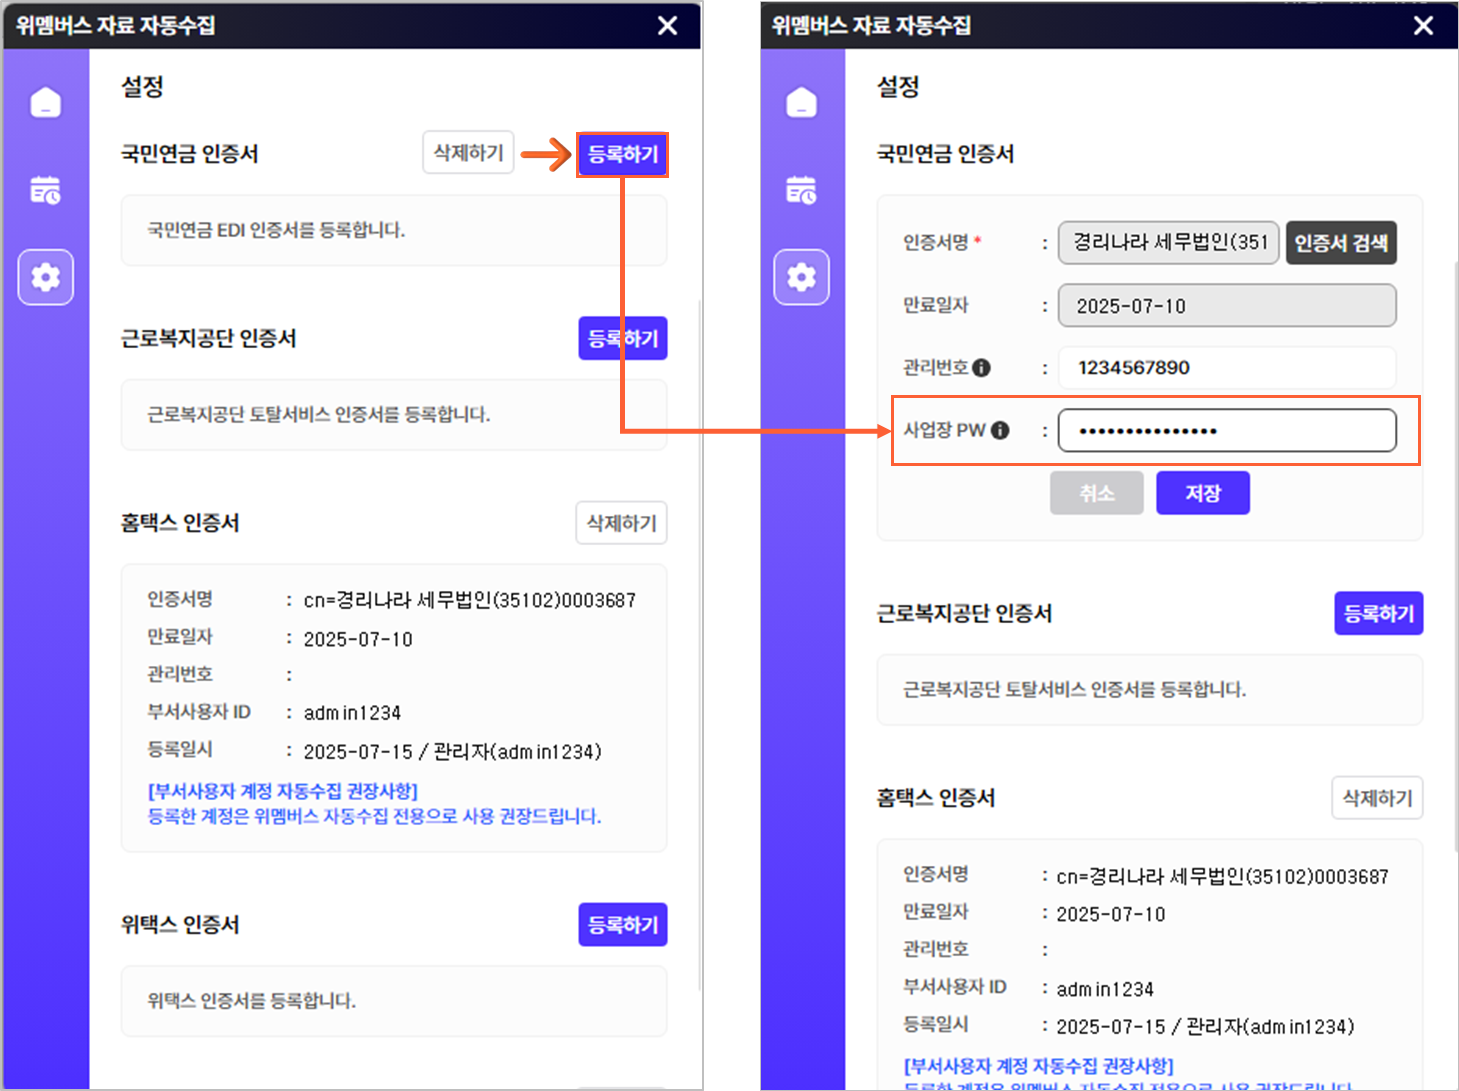The image size is (1459, 1091).
Task: Click 등록하기 for 국민연금 인증서 in the left window
Action: [623, 155]
